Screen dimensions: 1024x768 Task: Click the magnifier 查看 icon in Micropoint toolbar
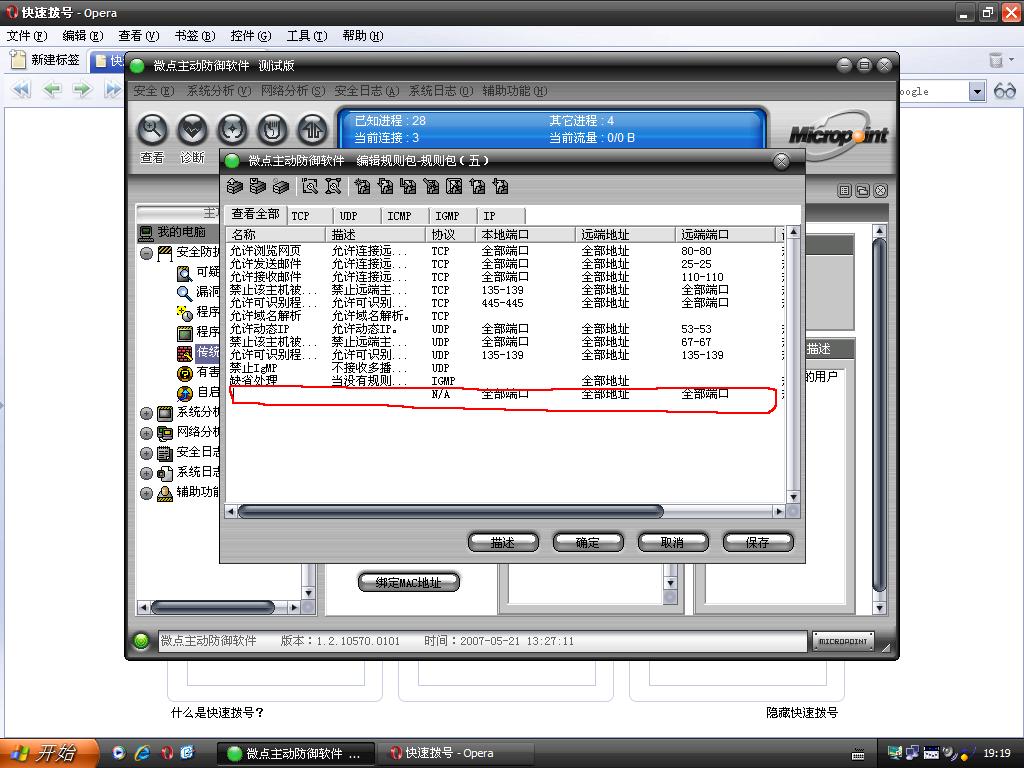point(152,130)
